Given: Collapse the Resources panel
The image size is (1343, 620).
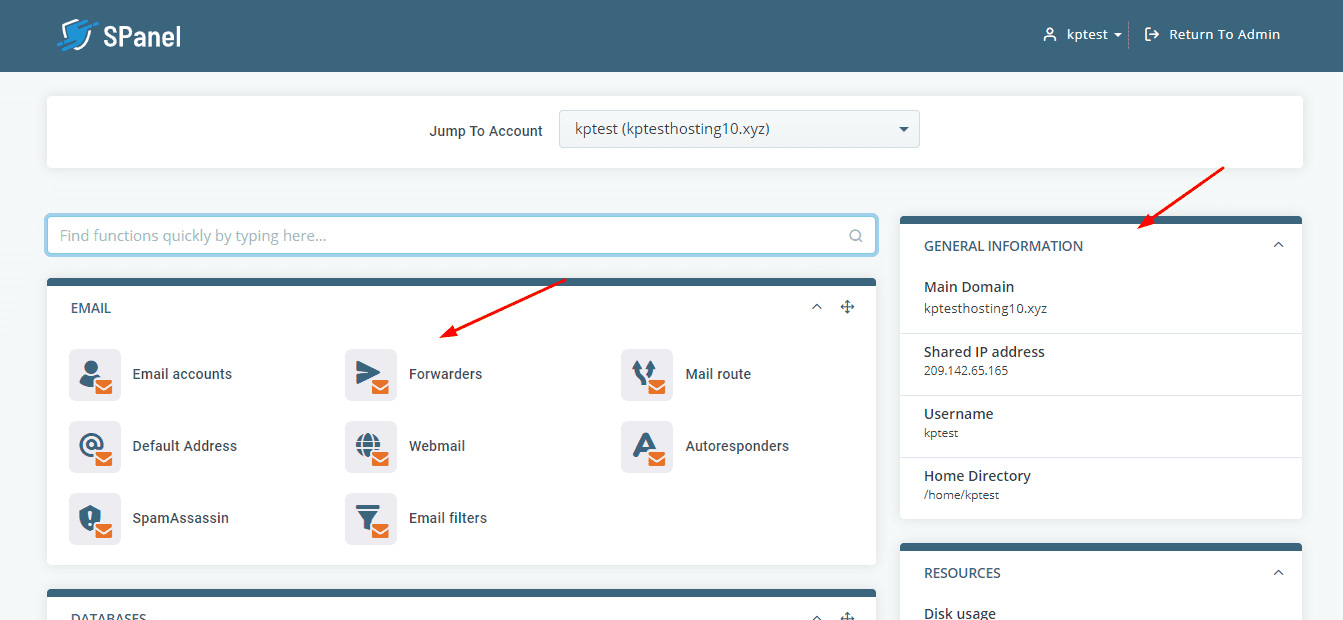Looking at the screenshot, I should (1278, 572).
